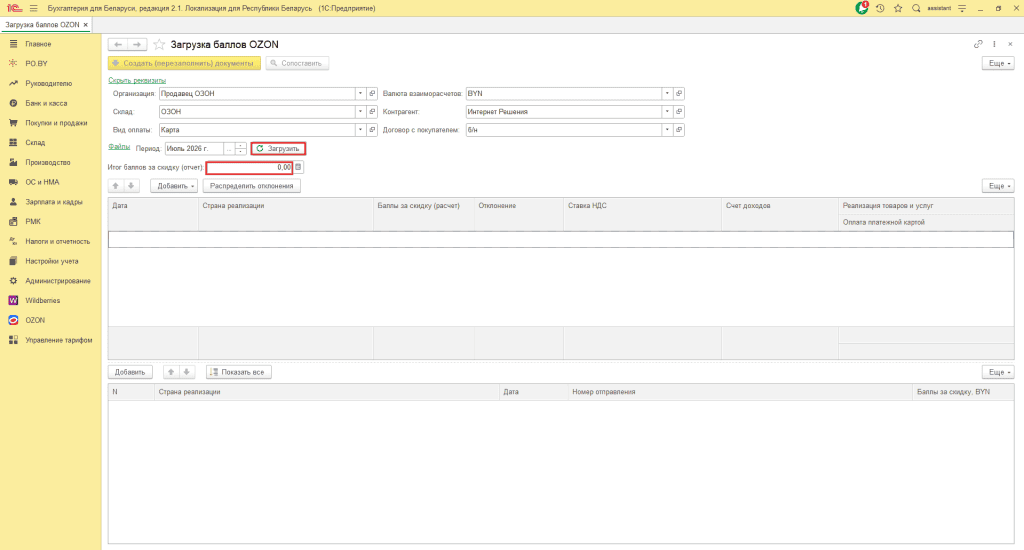Open Администрирование section
The image size is (1024, 550).
coord(57,281)
